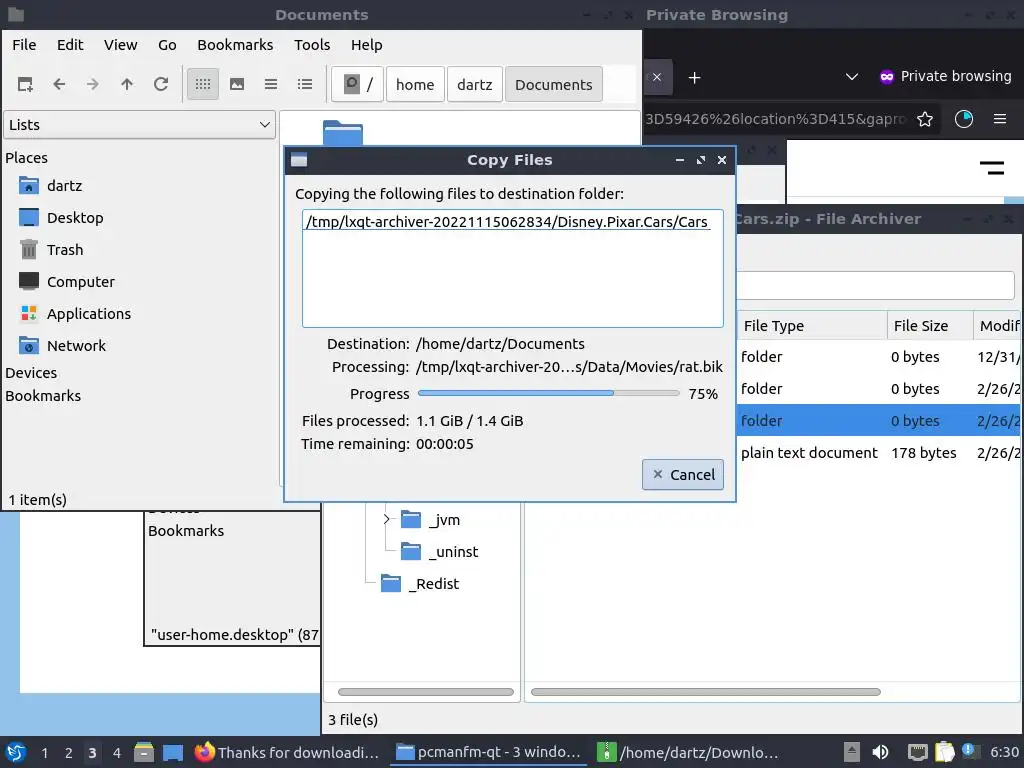Click the copy progress bar

[x=549, y=393]
